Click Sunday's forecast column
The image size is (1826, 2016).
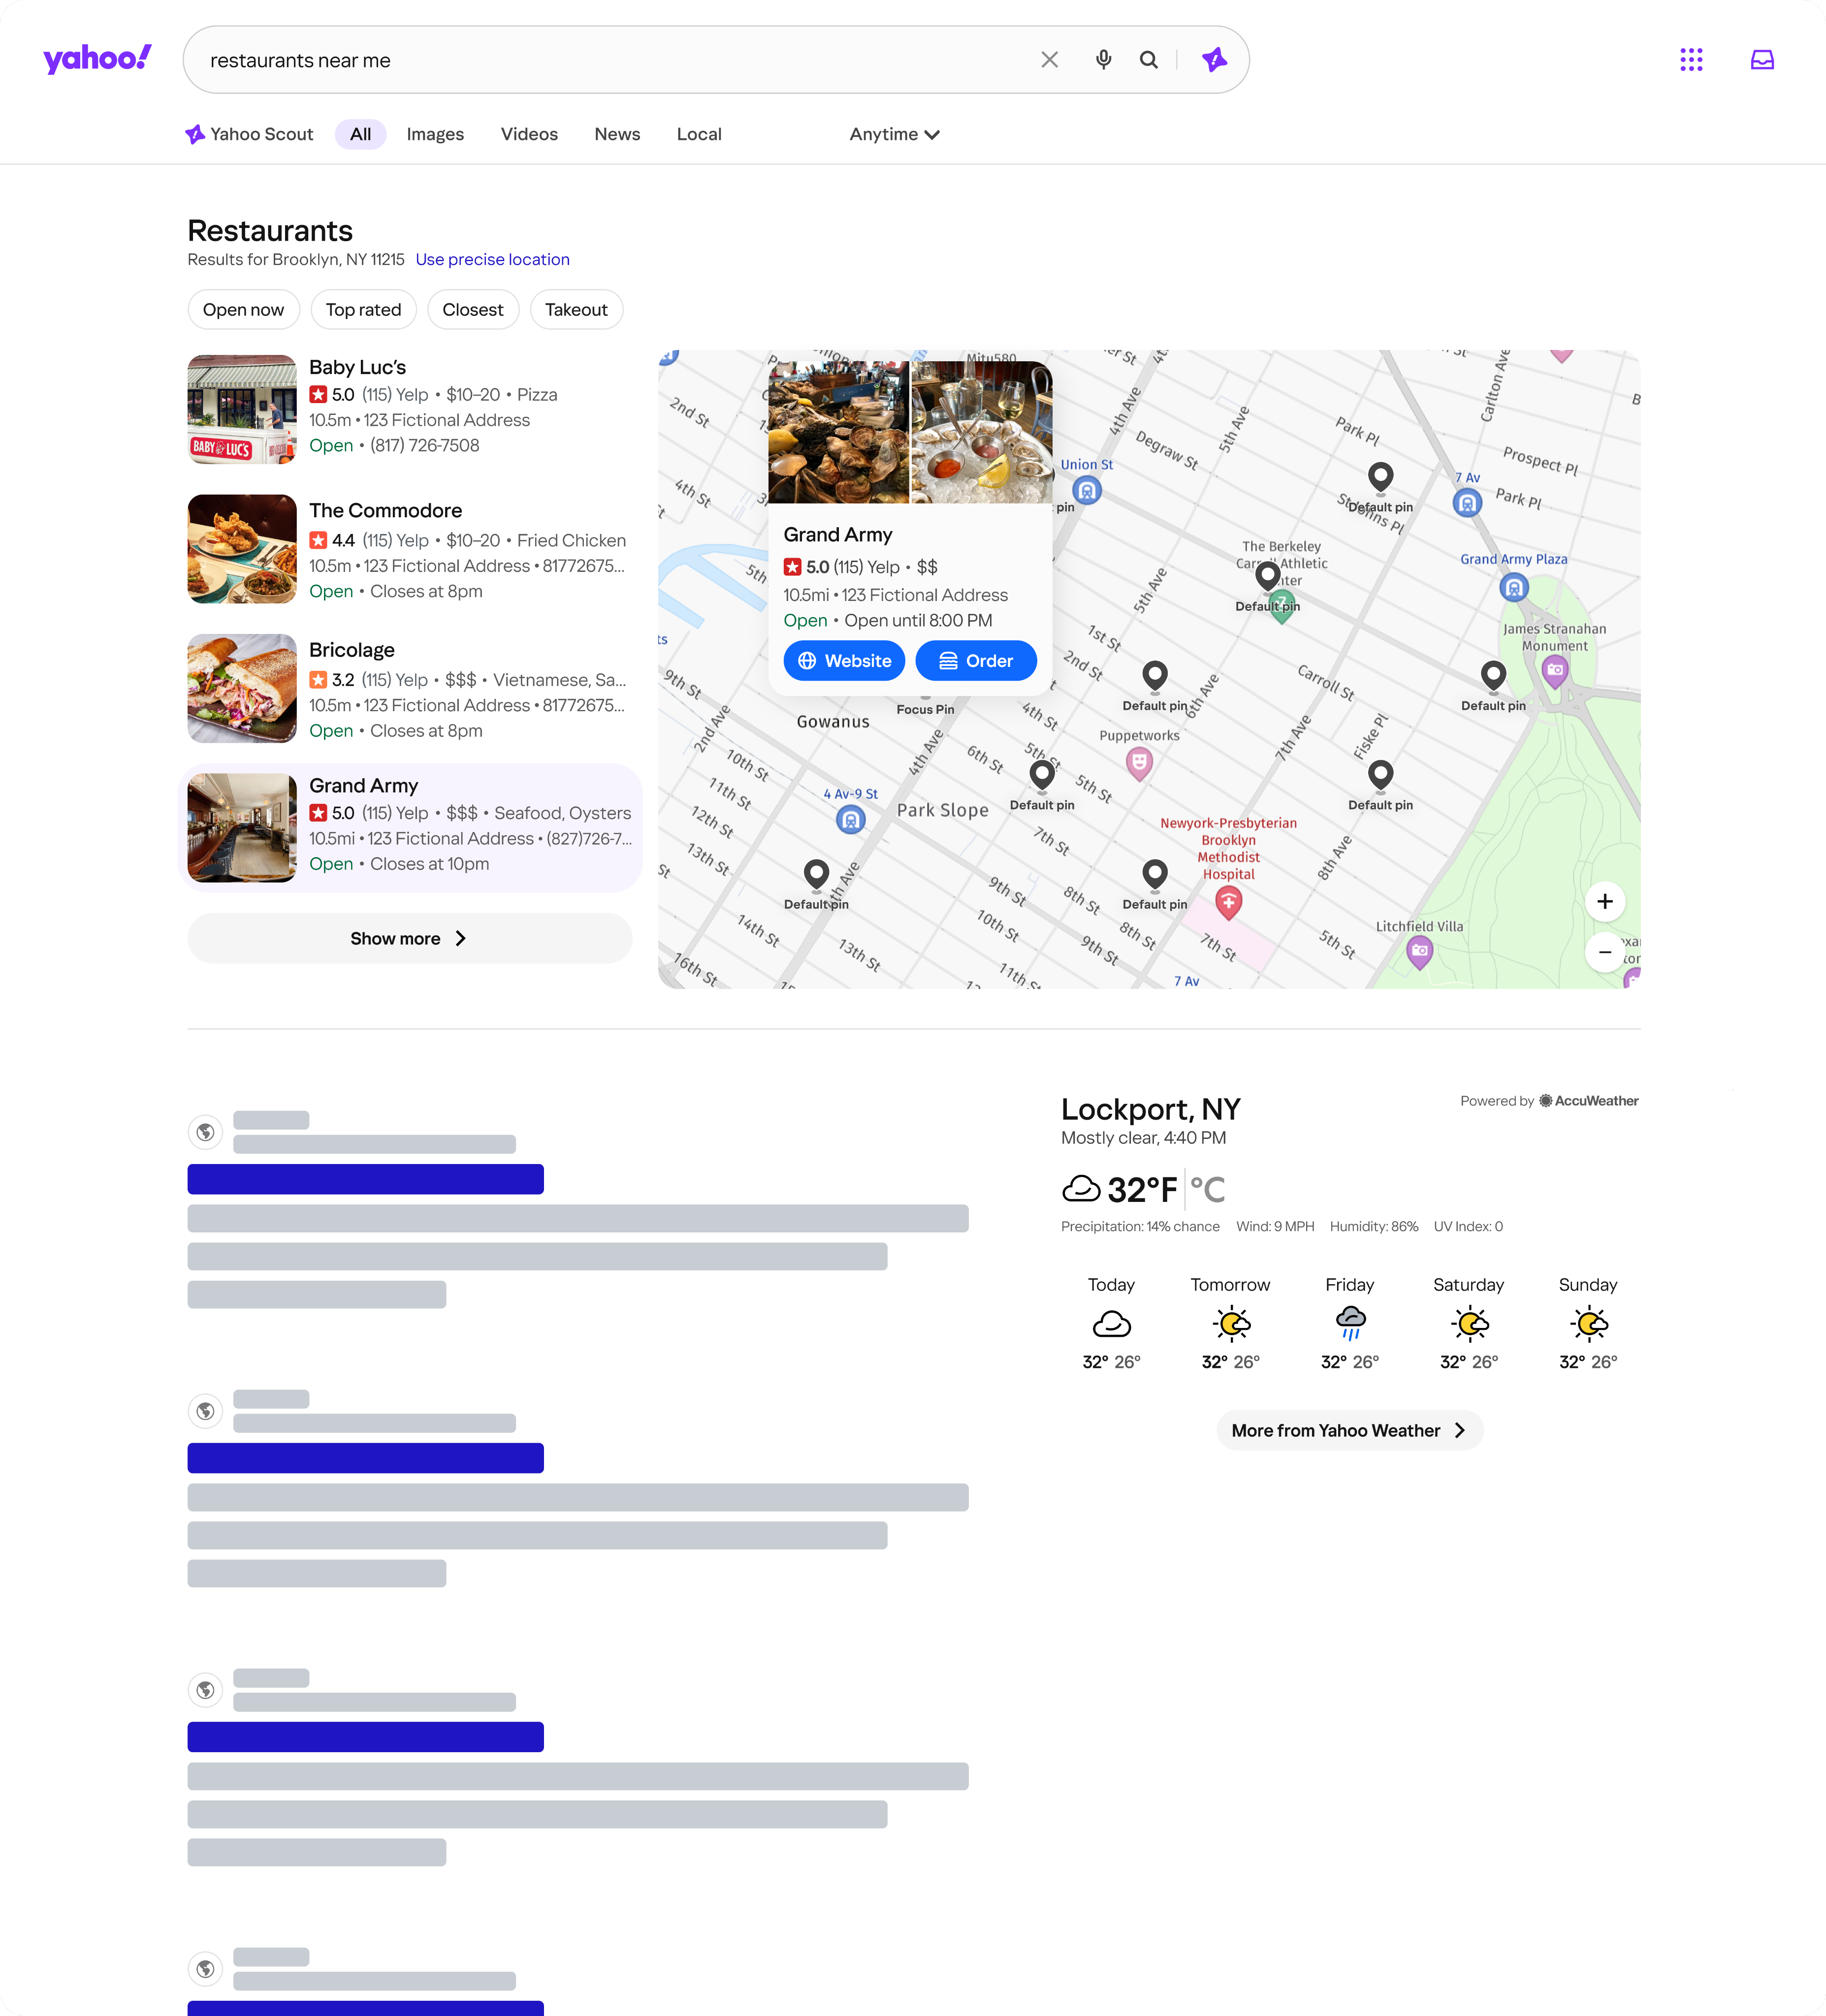click(x=1588, y=1323)
